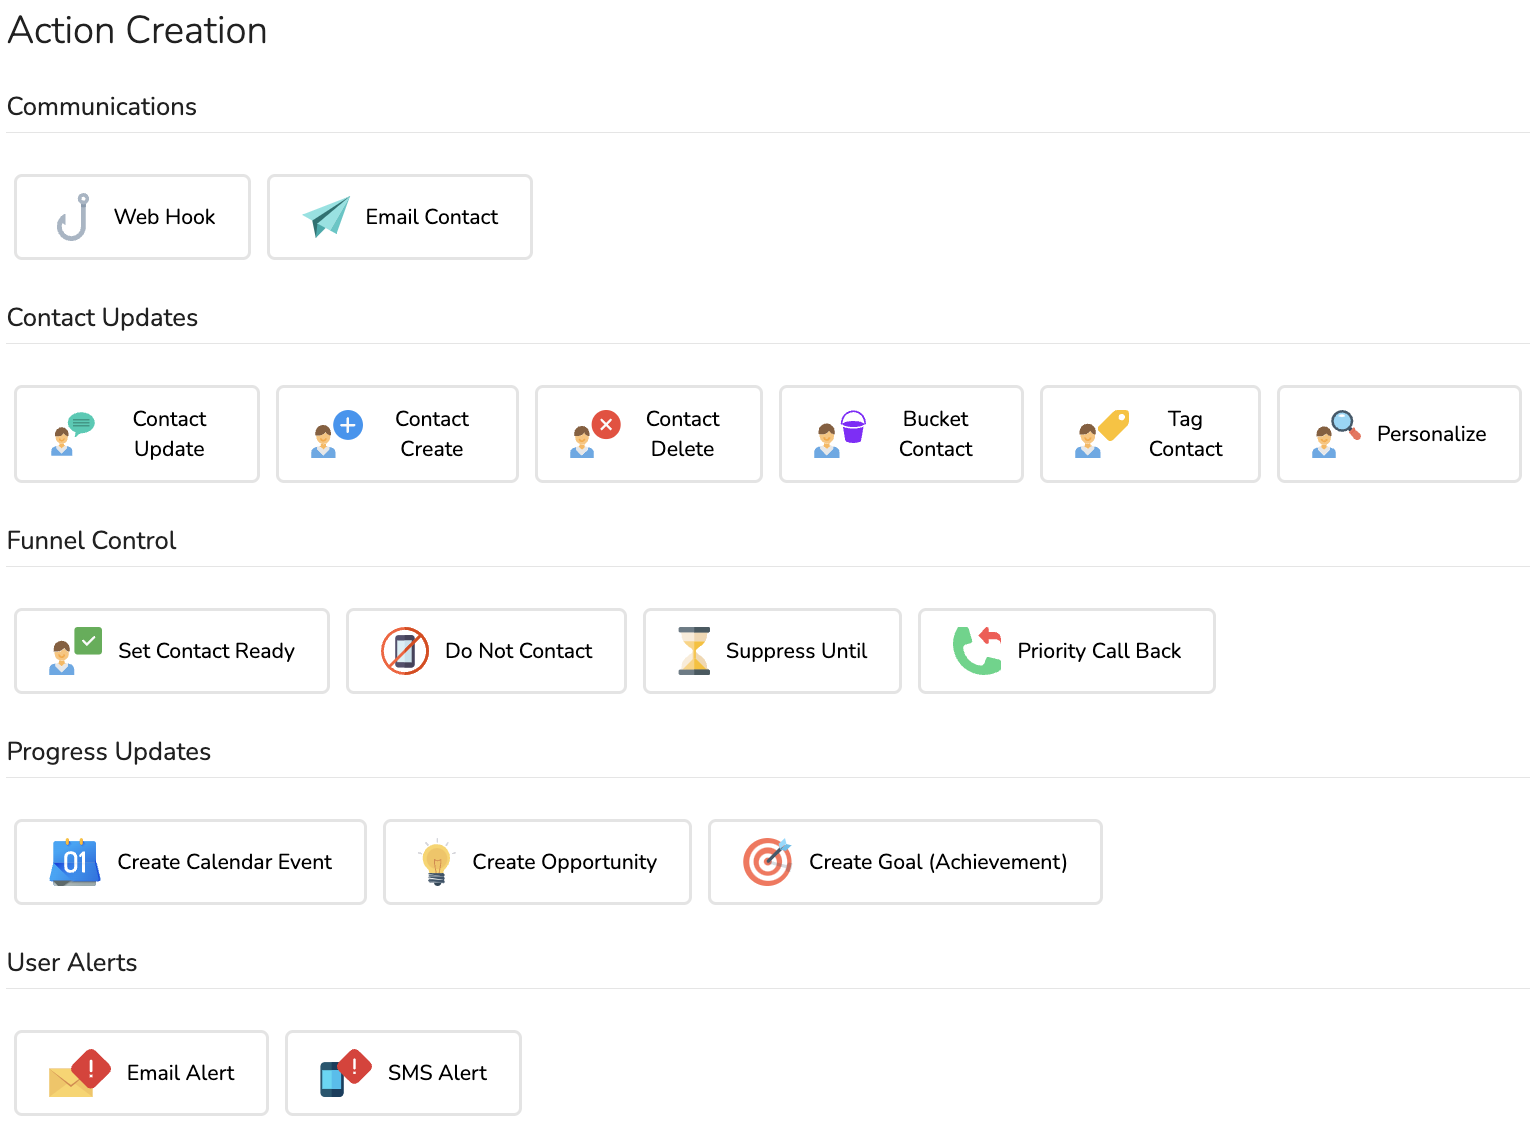Click the Contact Updates section heading
The width and height of the screenshot is (1530, 1134).
(102, 317)
